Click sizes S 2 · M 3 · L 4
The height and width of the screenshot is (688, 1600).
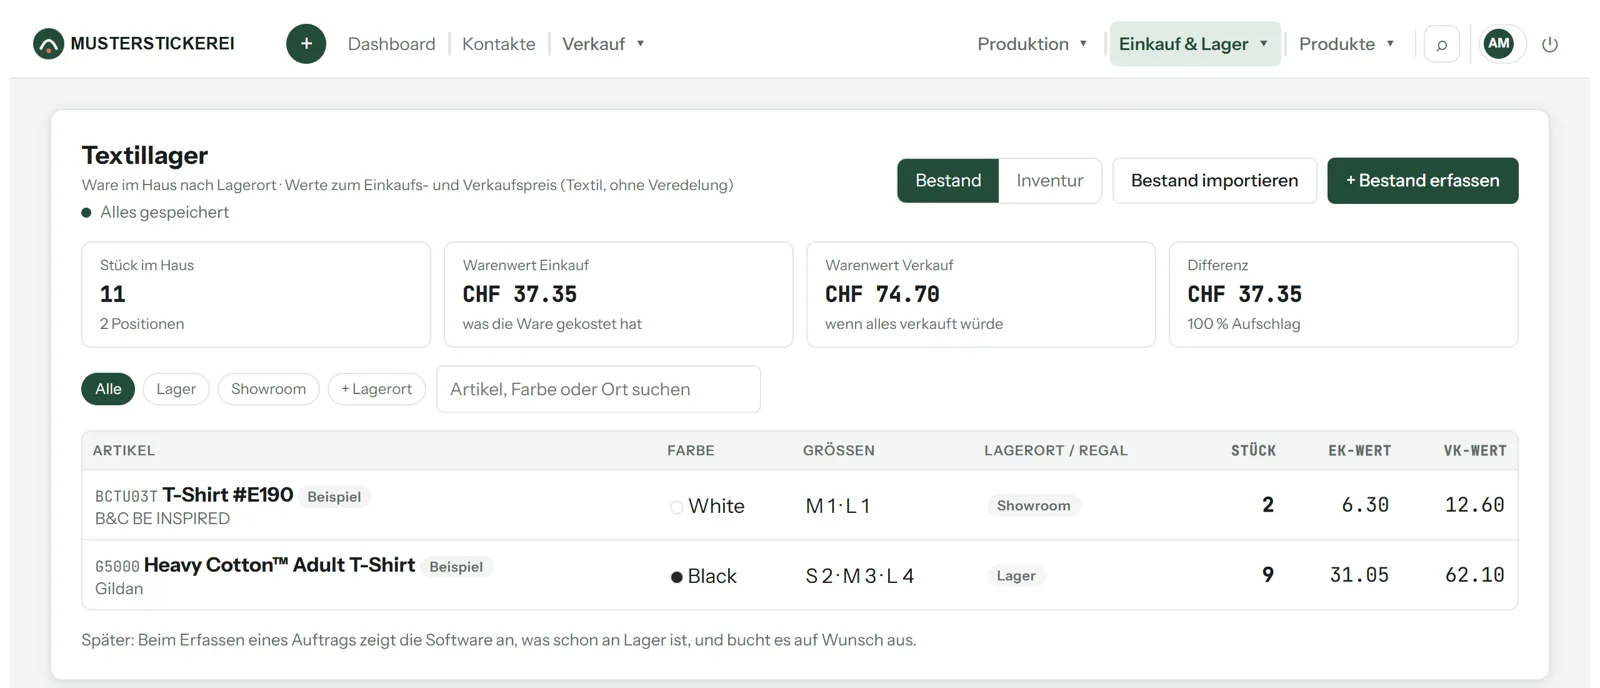click(x=860, y=576)
